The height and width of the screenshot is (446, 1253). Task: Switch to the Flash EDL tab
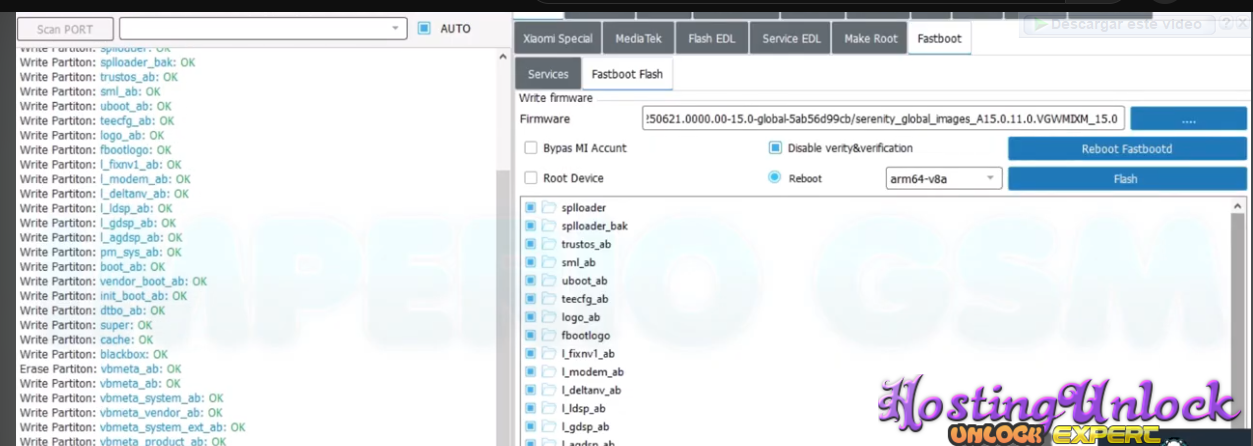coord(714,39)
